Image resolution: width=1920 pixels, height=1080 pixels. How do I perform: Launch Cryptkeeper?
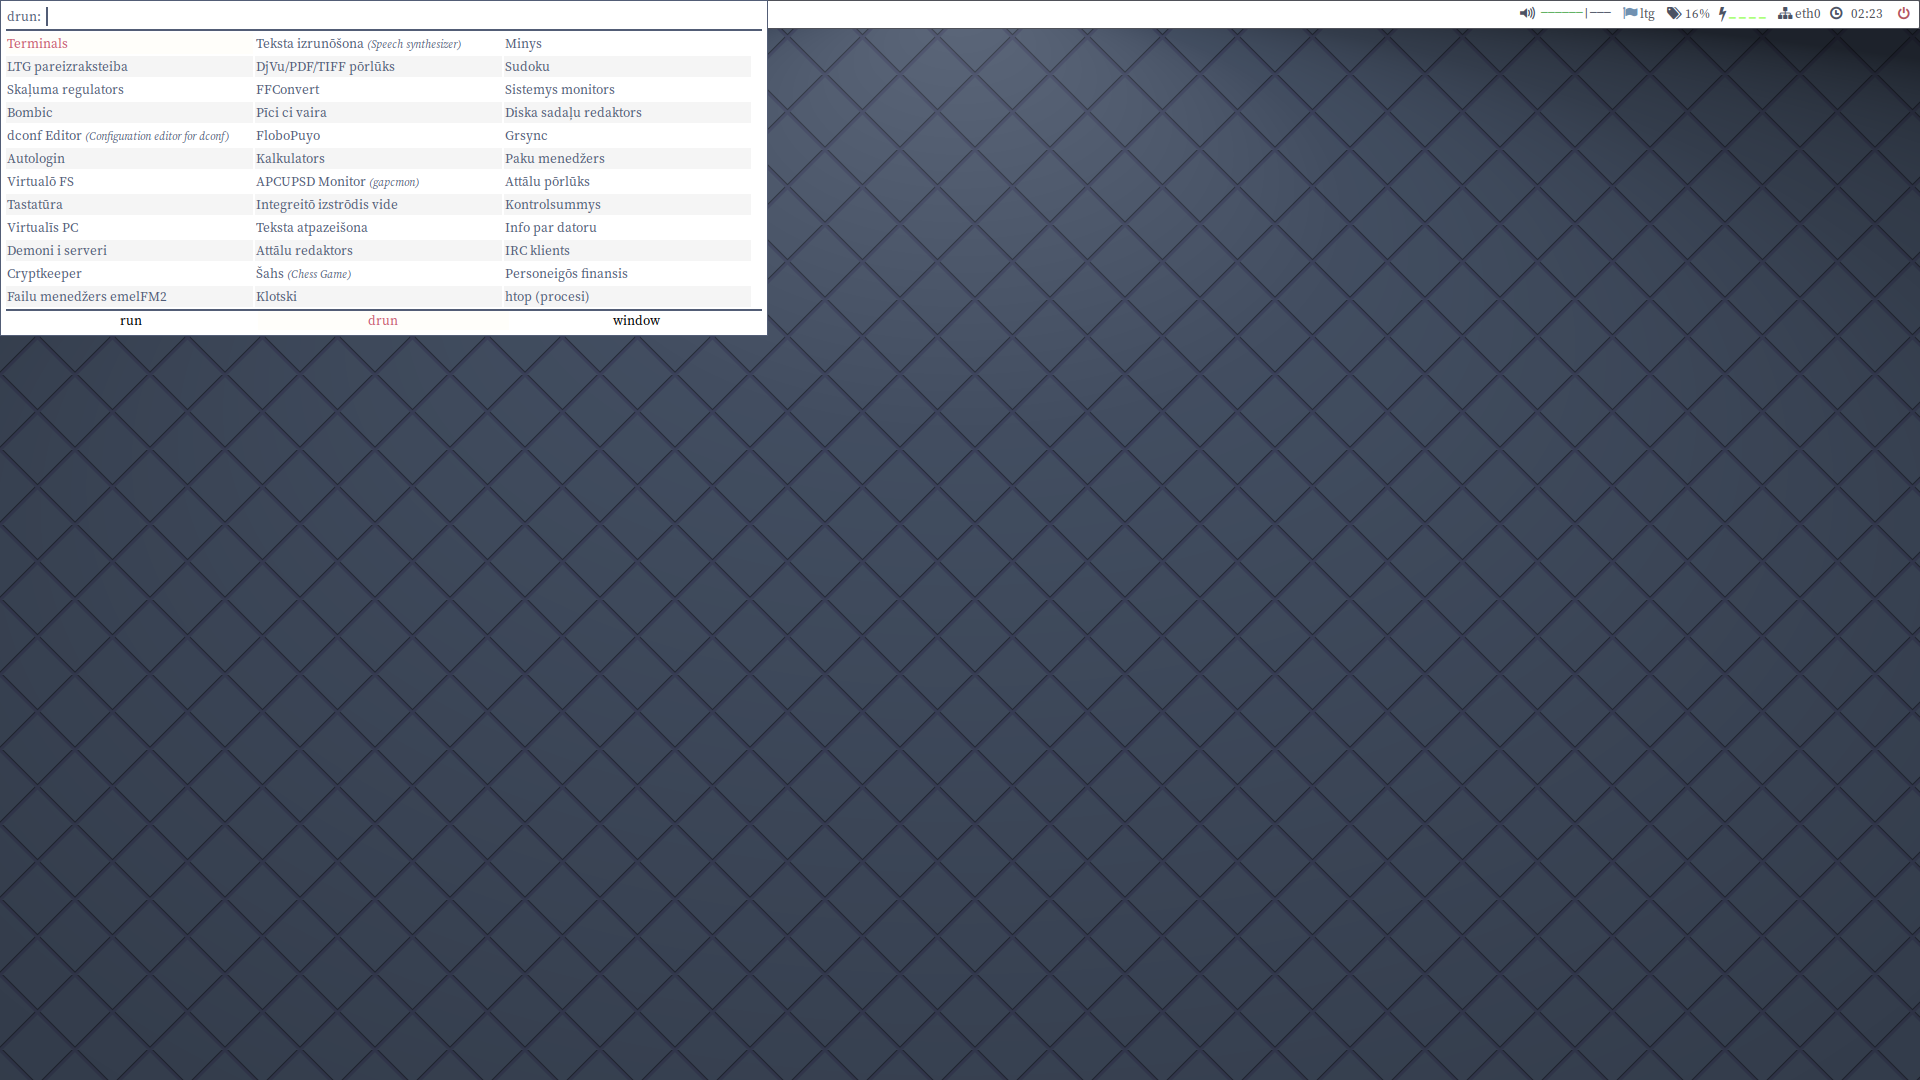128,274
